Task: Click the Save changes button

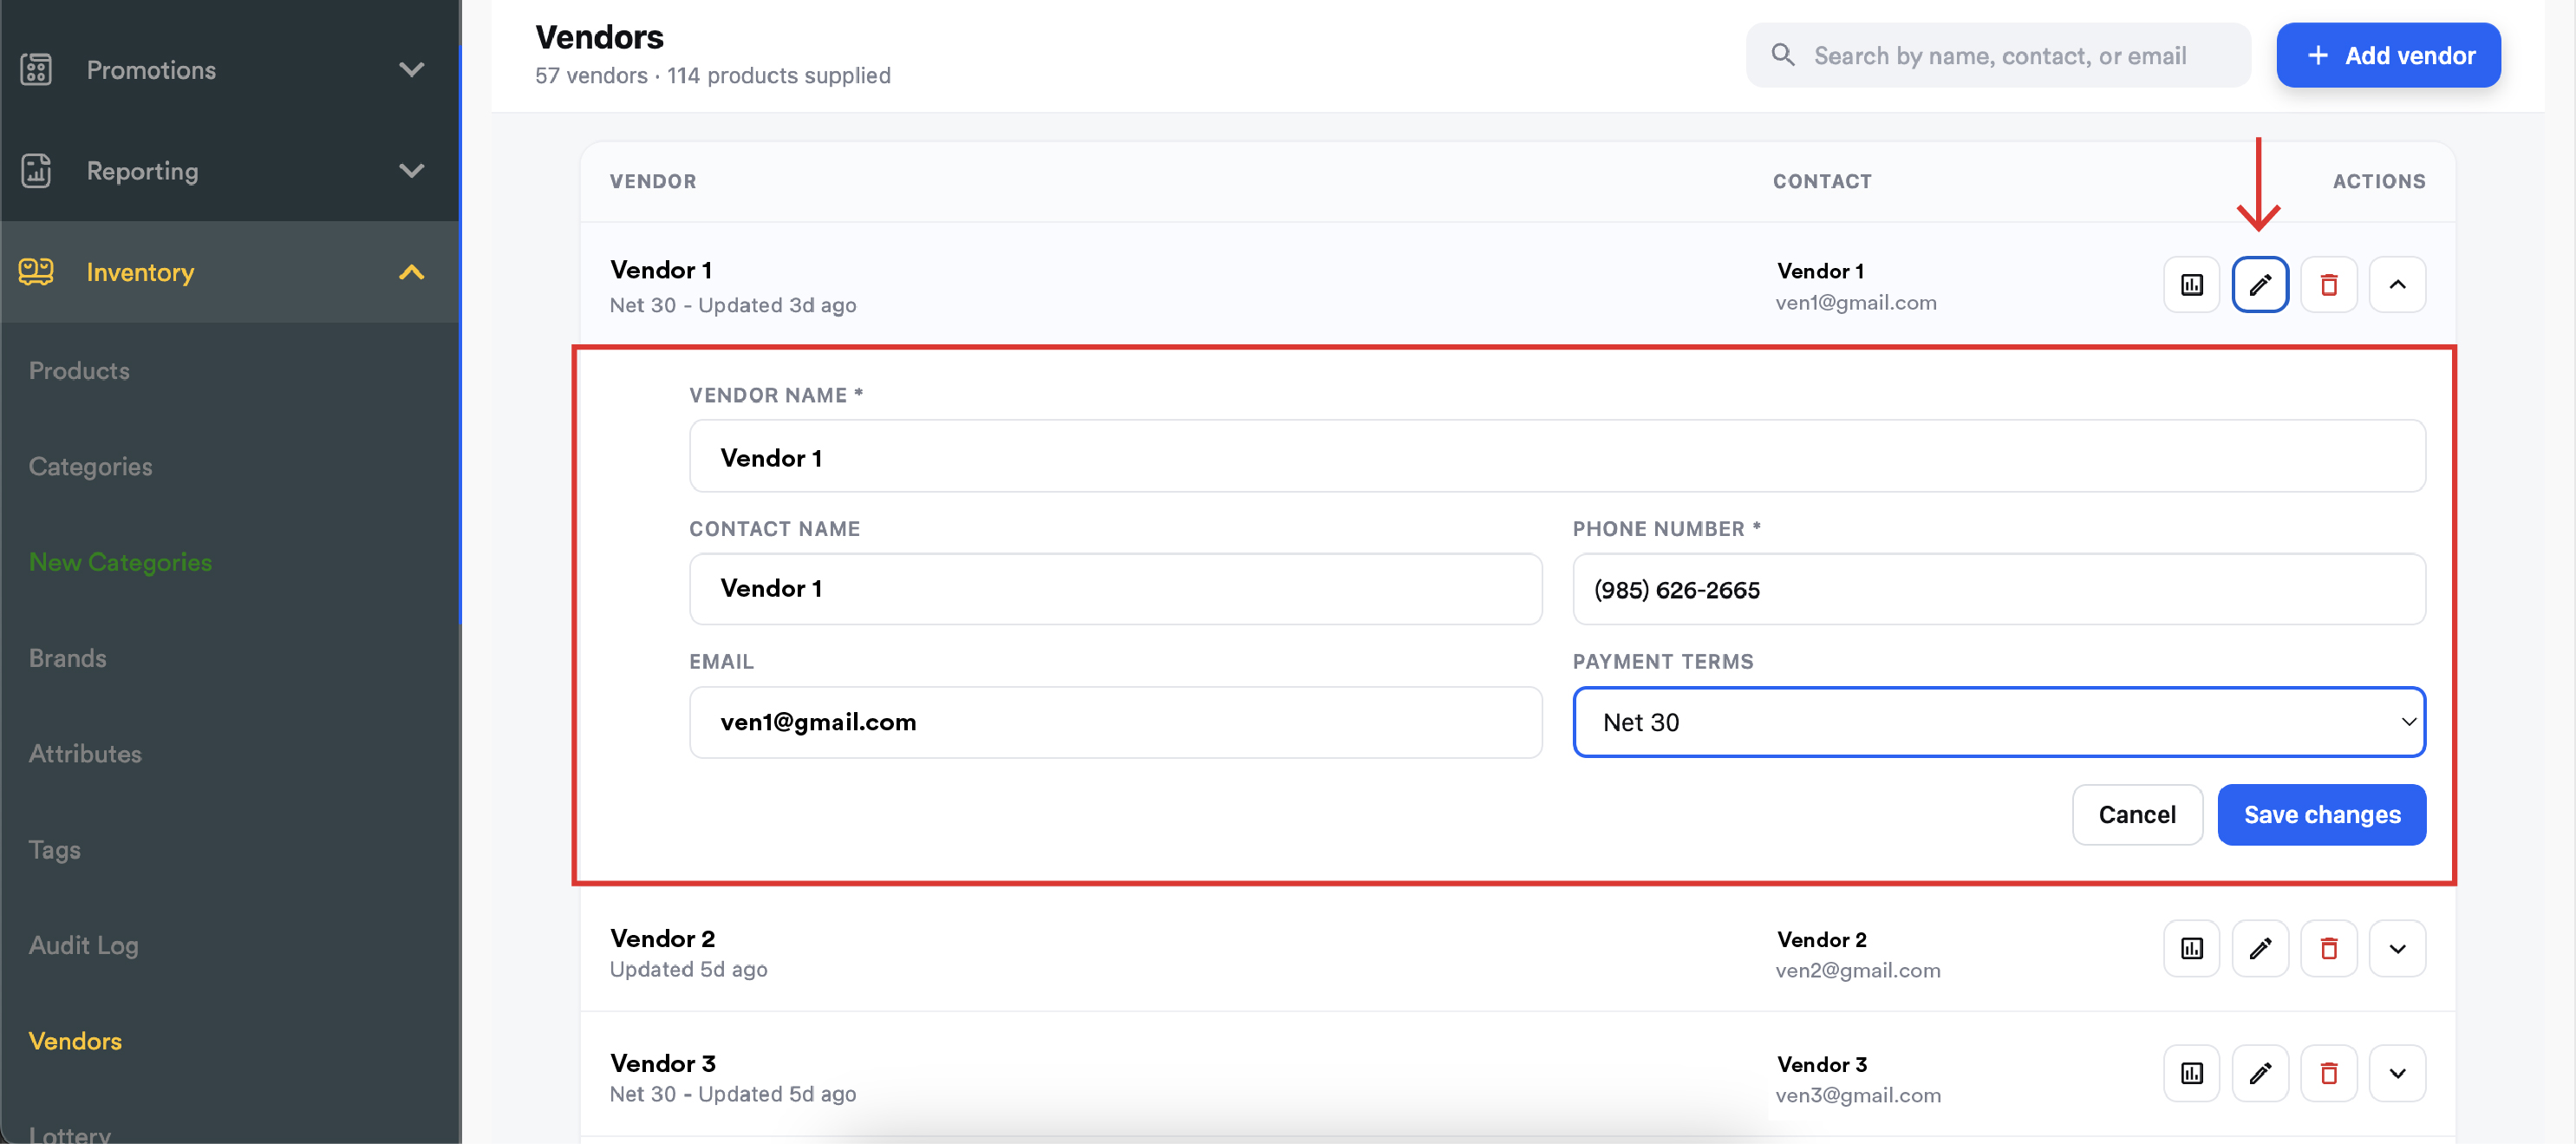Action: pos(2321,815)
